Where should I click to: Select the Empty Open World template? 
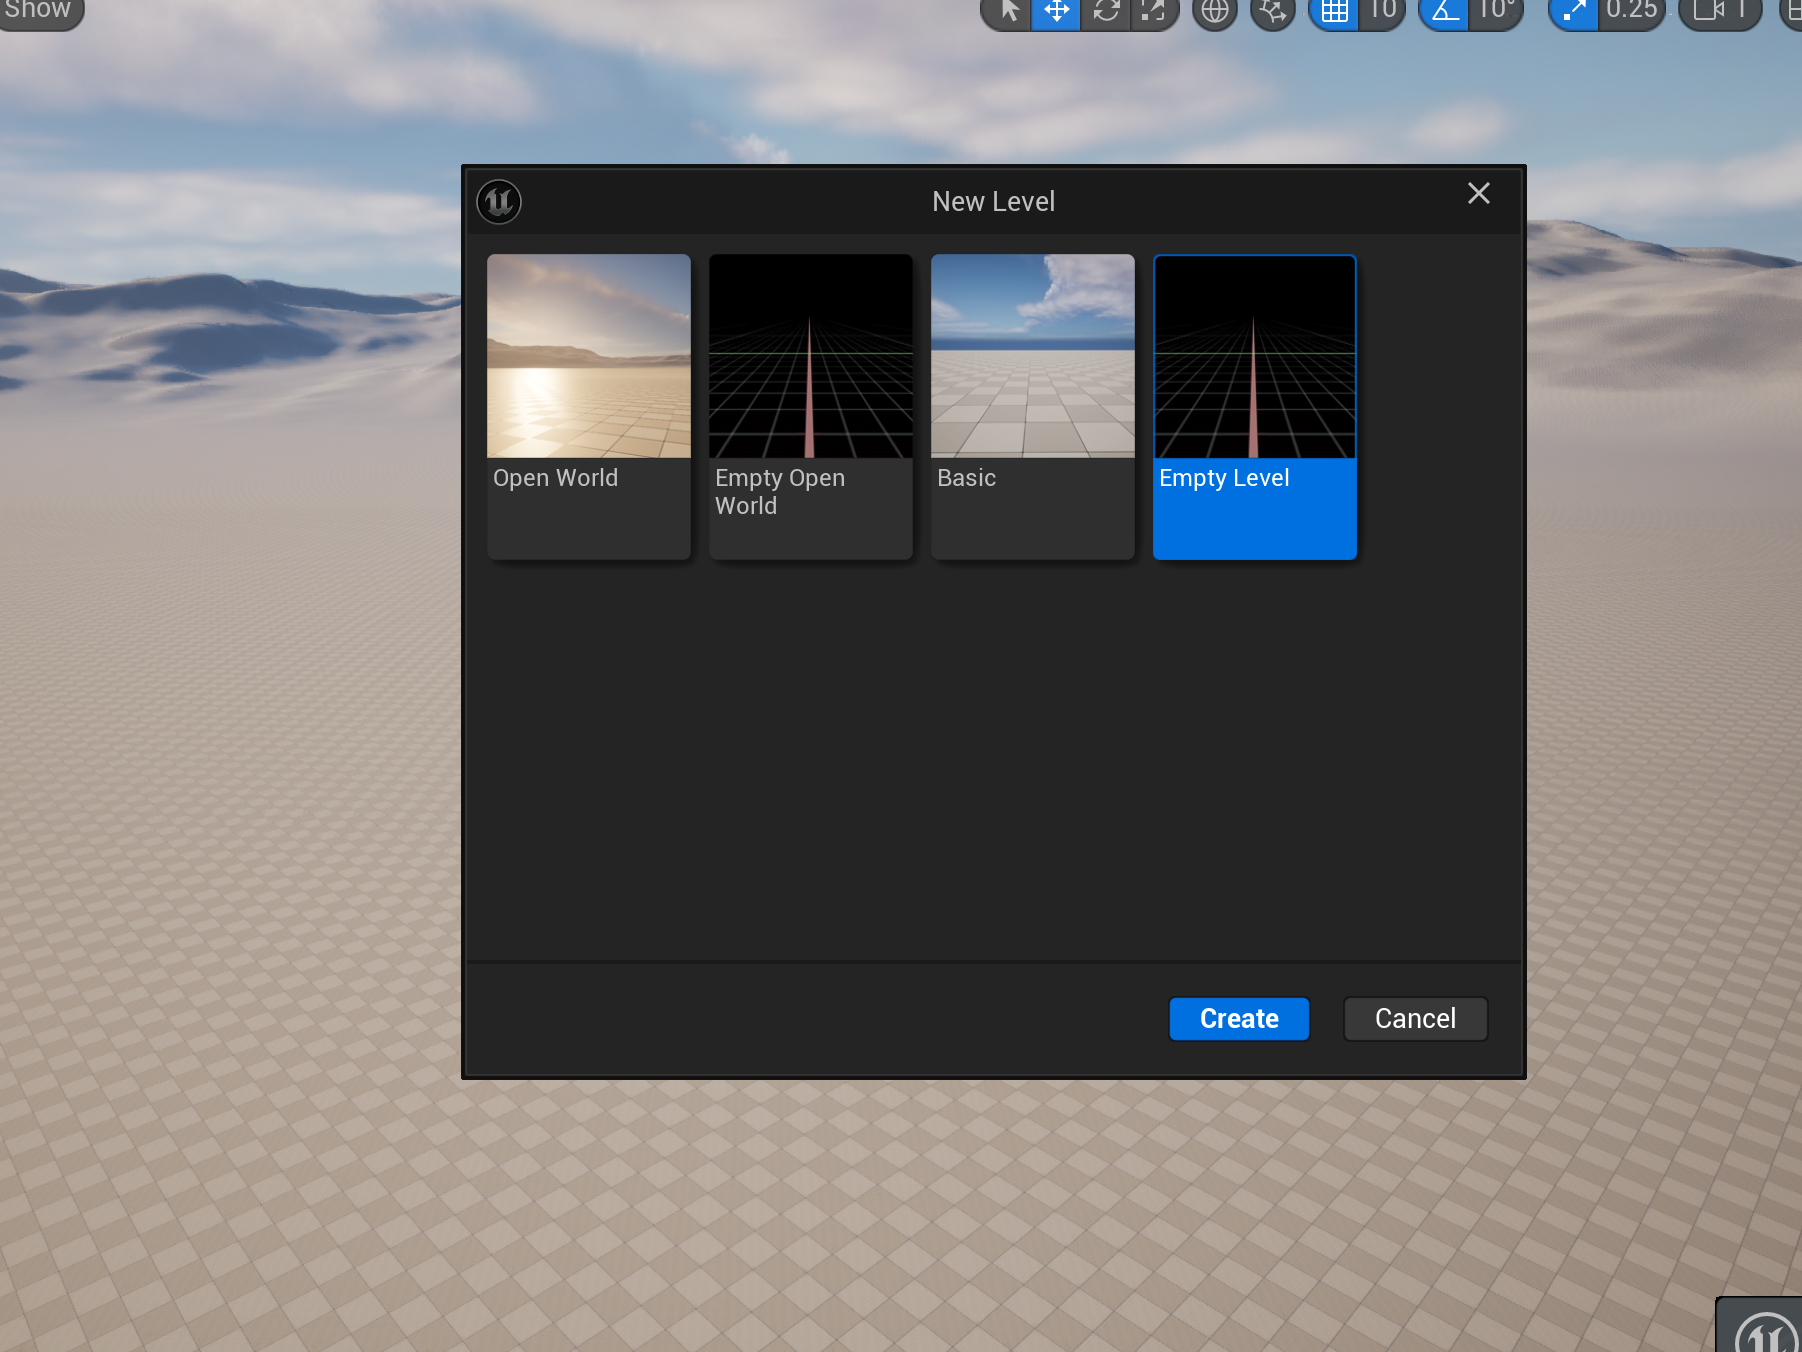(x=810, y=405)
